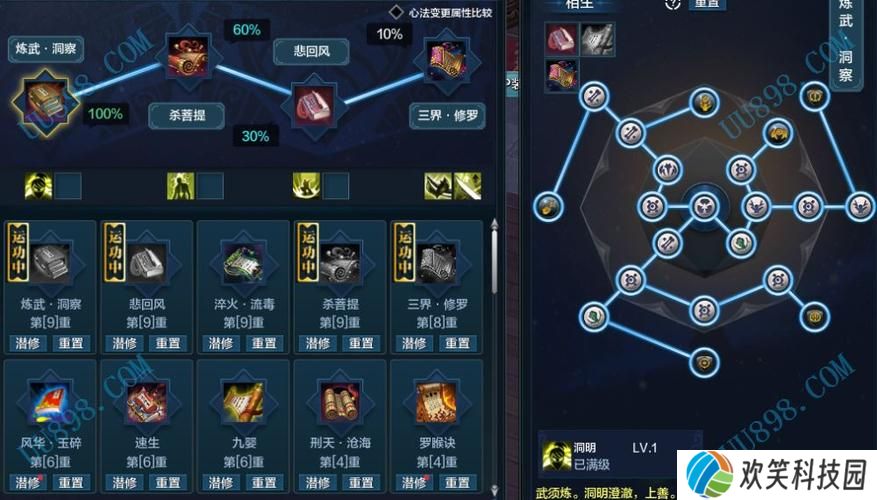Screen dimensions: 877x500
Task: Select the 罗睺诀 skill book icon
Action: click(436, 402)
